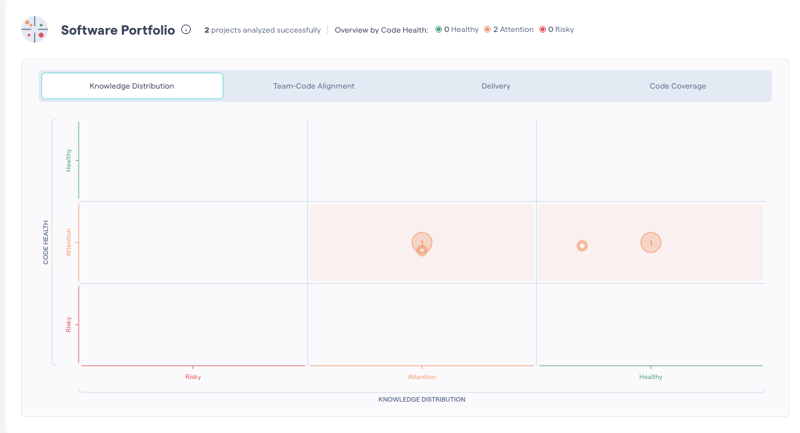Click the small ring marker in the Healthy knowledge column
The width and height of the screenshot is (800, 433).
582,245
